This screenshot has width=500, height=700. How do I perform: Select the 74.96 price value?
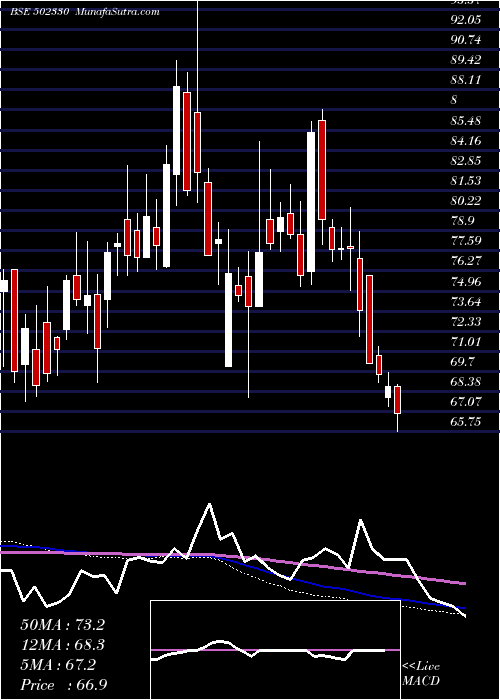pyautogui.click(x=466, y=281)
